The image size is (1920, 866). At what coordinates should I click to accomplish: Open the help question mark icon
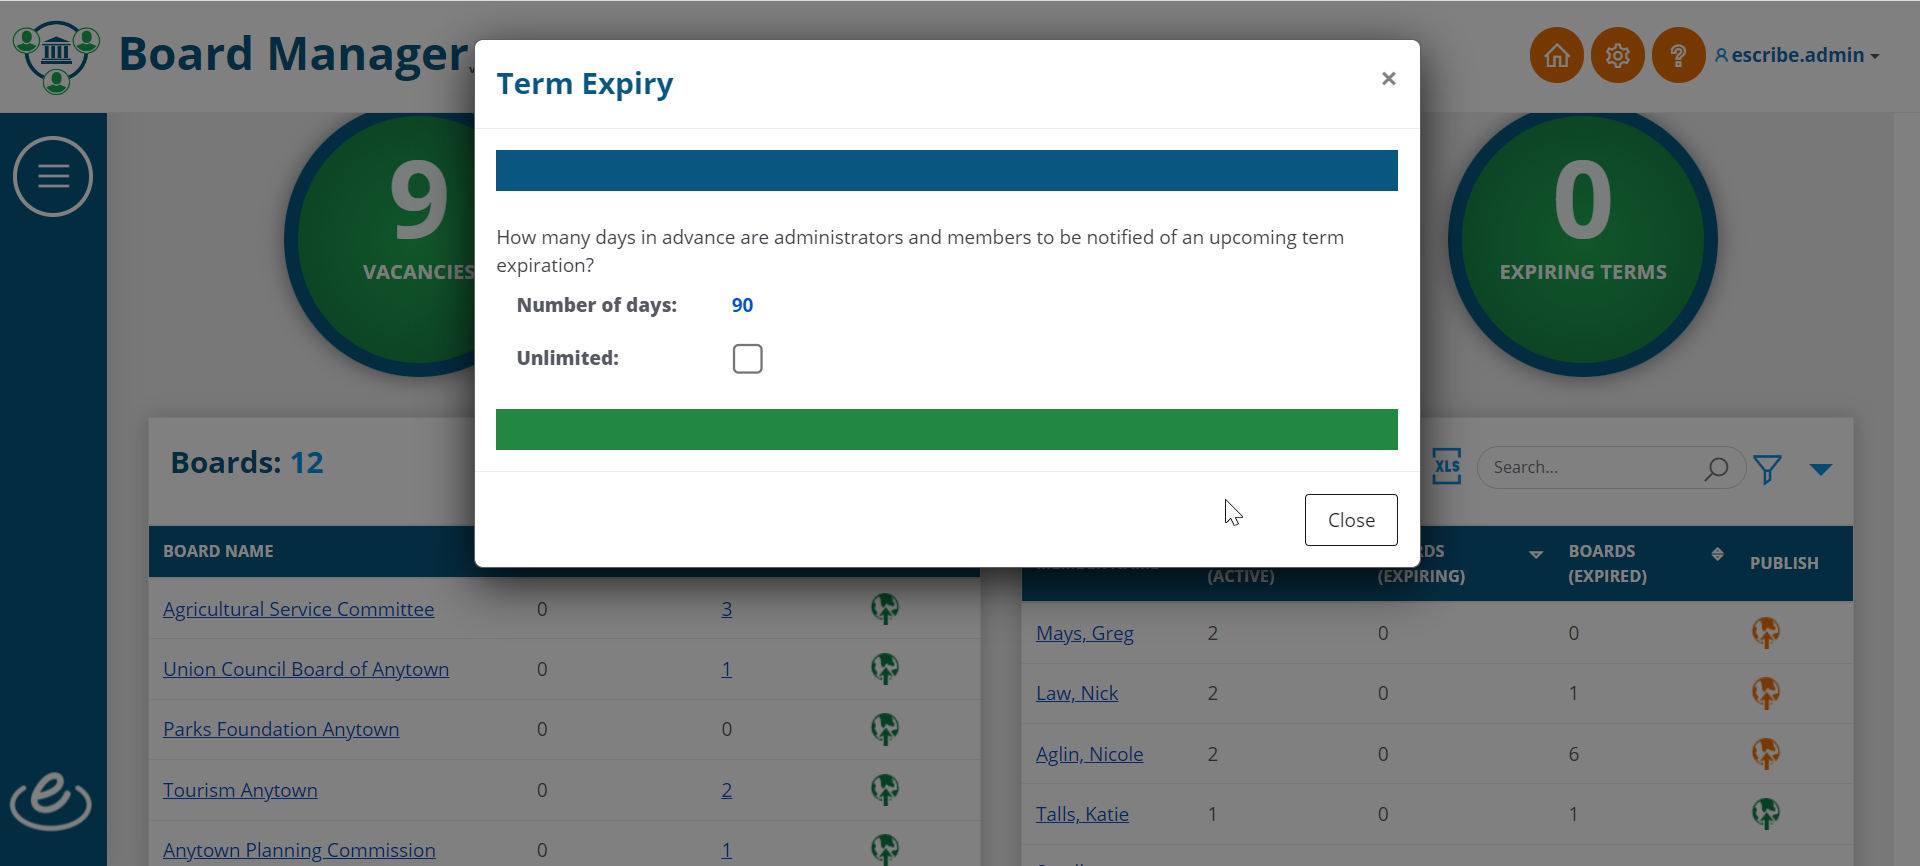point(1678,55)
